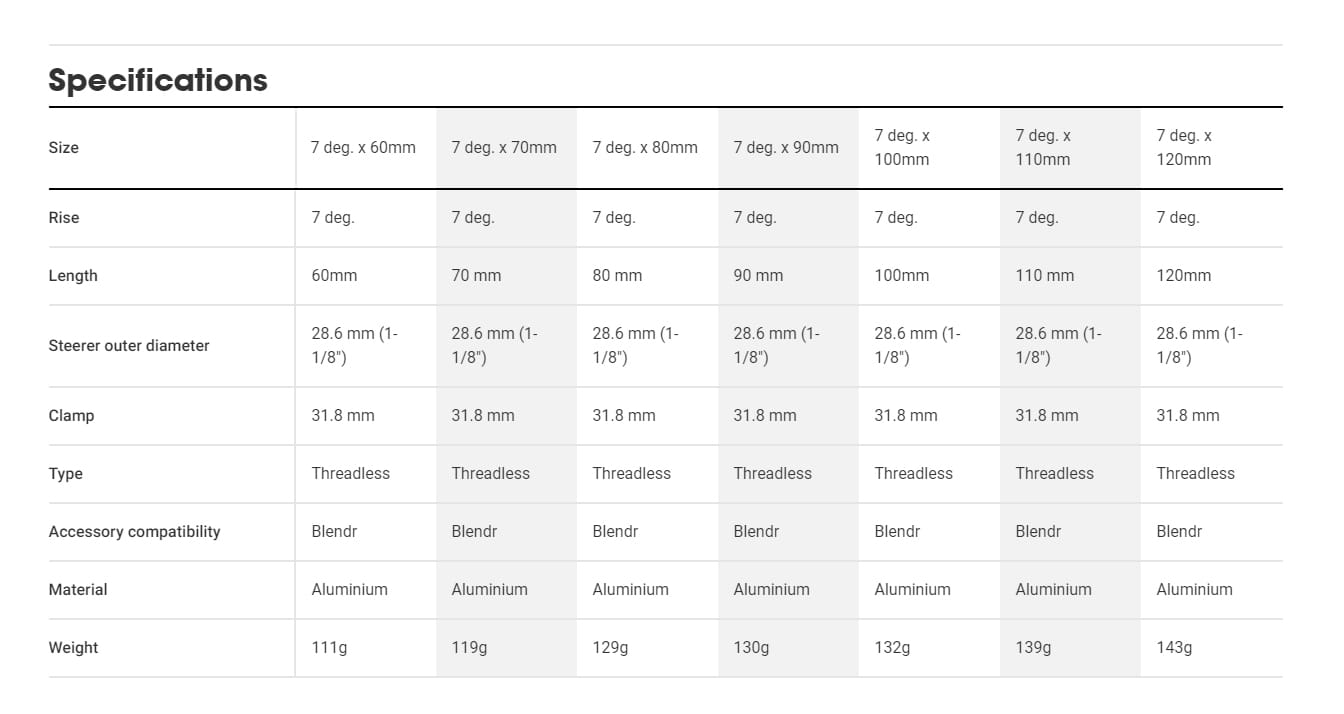
Task: Click the Type row label
Action: point(65,474)
